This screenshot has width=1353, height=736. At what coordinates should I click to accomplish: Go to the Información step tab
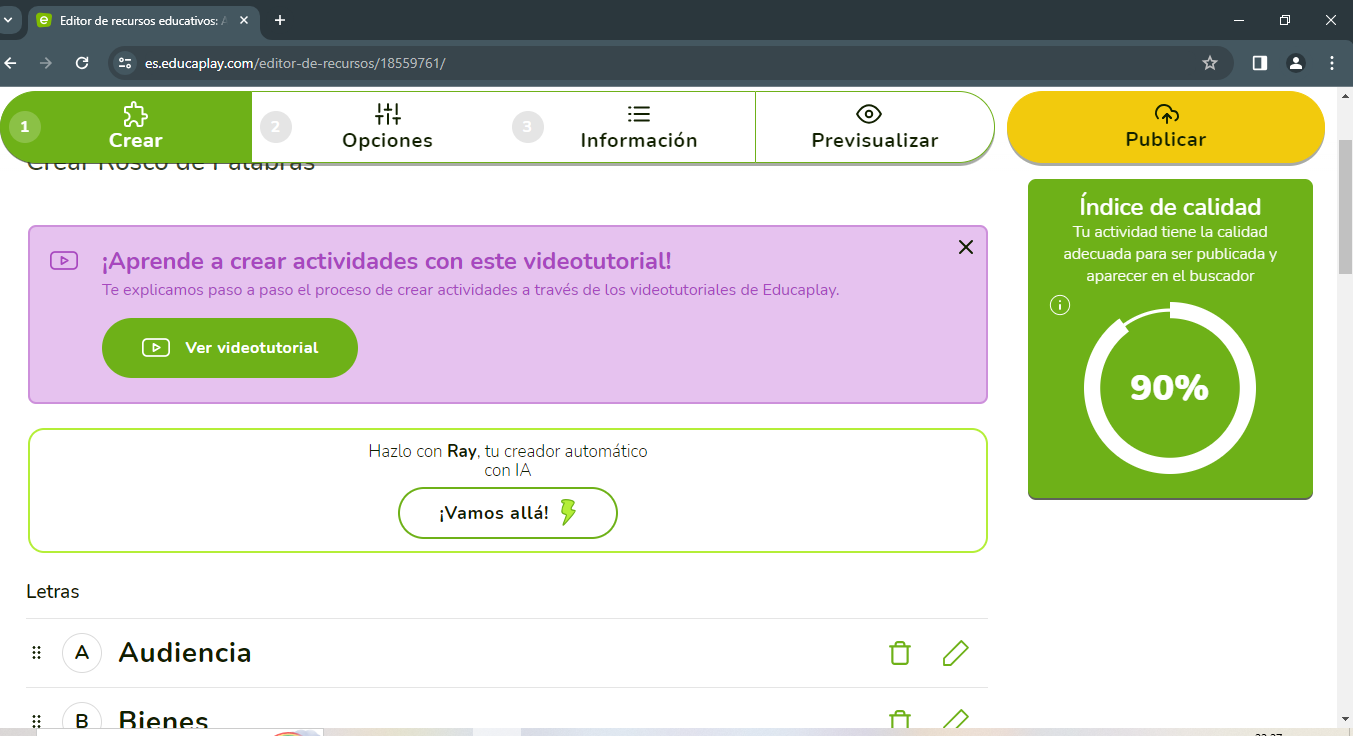click(x=629, y=127)
